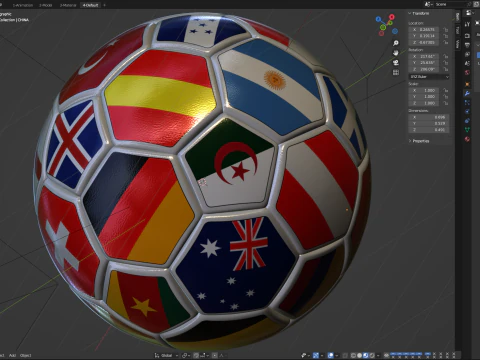
Task: Click the Dimensions X value field
Action: [x=429, y=117]
